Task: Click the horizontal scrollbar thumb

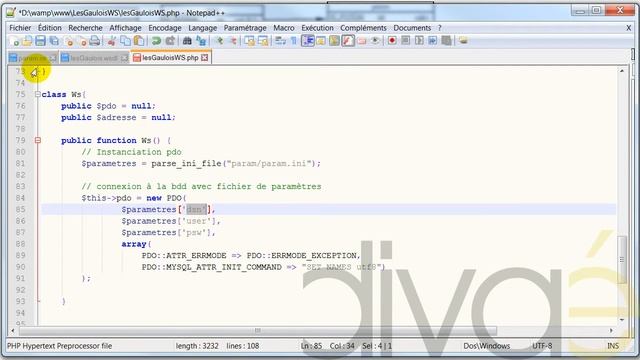Action: [258, 330]
